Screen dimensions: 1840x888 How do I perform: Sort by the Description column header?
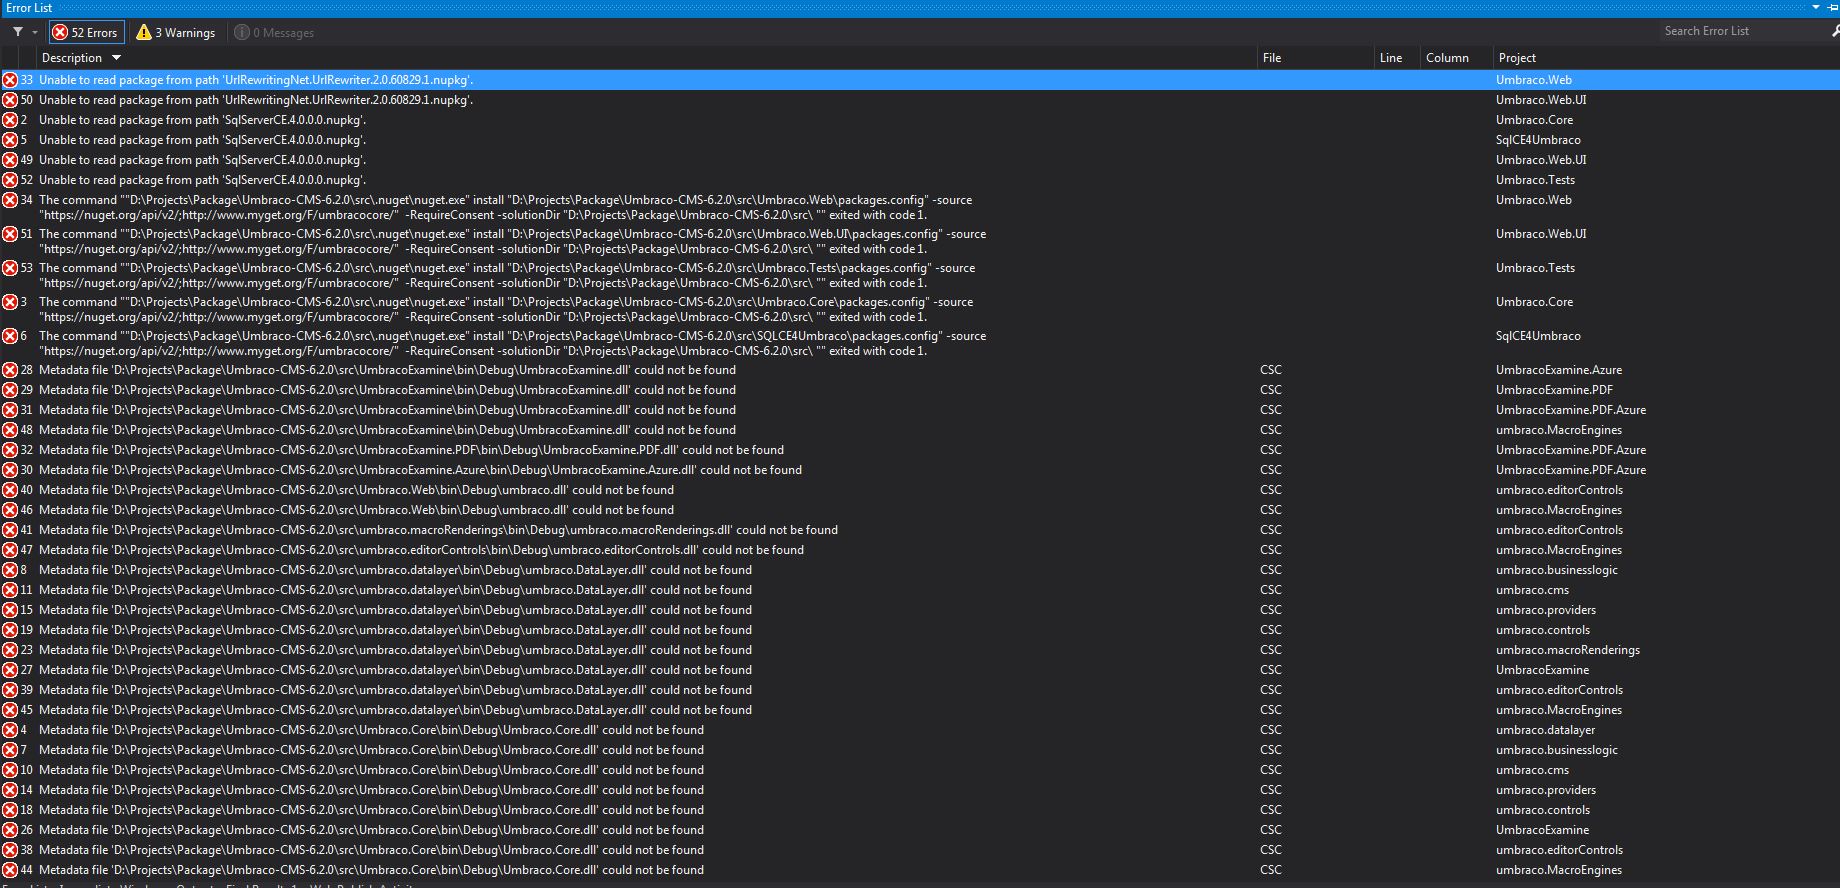pos(72,58)
